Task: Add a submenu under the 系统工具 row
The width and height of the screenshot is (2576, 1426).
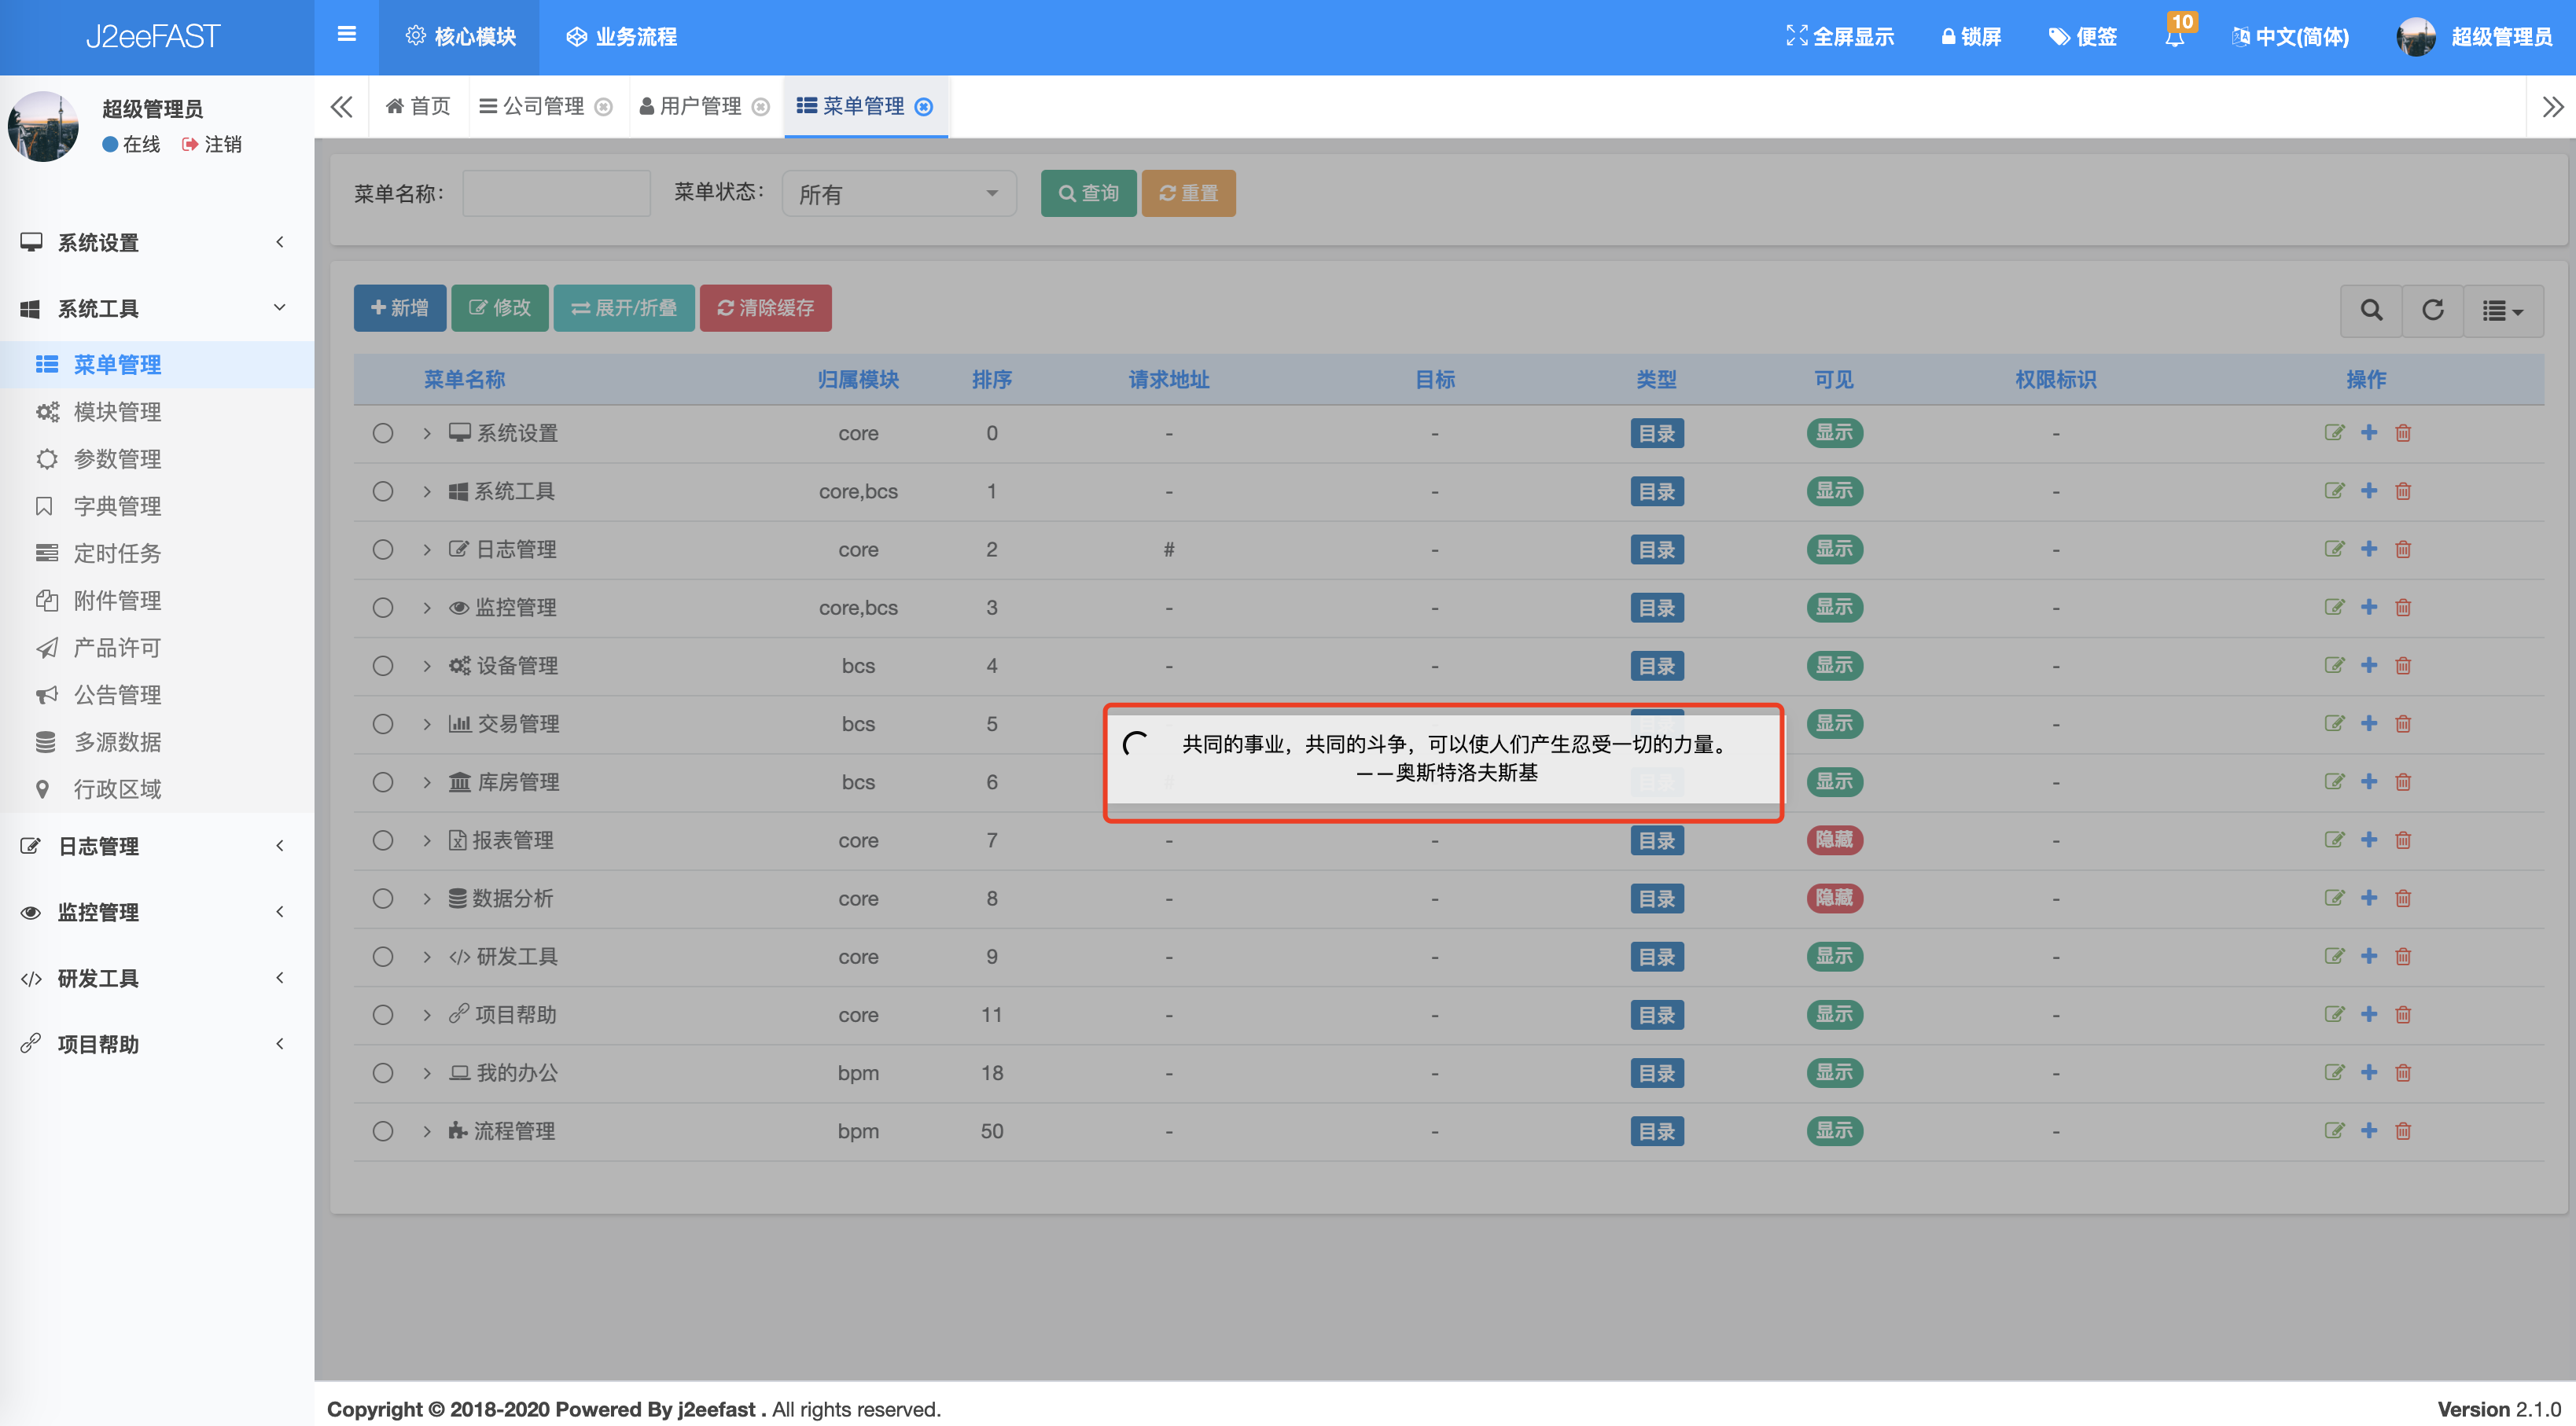Action: pyautogui.click(x=2369, y=491)
